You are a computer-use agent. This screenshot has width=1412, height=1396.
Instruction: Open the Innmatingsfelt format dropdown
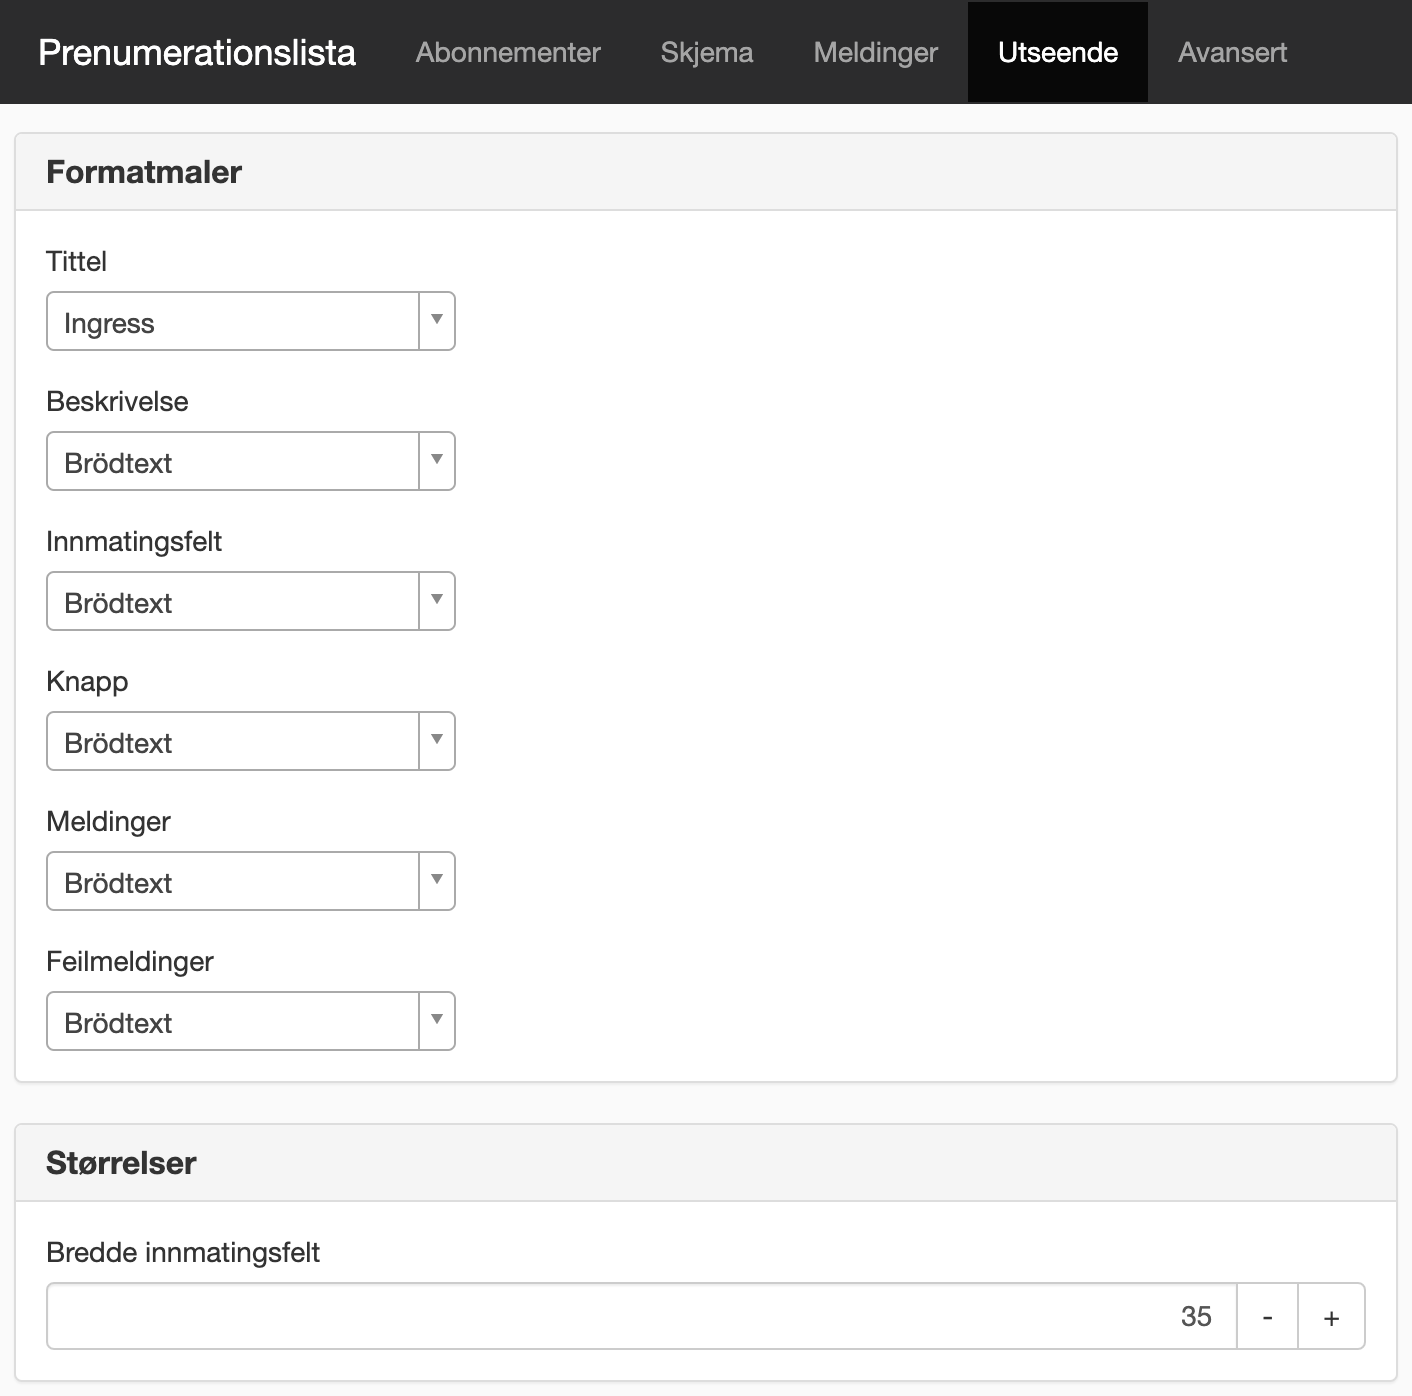251,601
